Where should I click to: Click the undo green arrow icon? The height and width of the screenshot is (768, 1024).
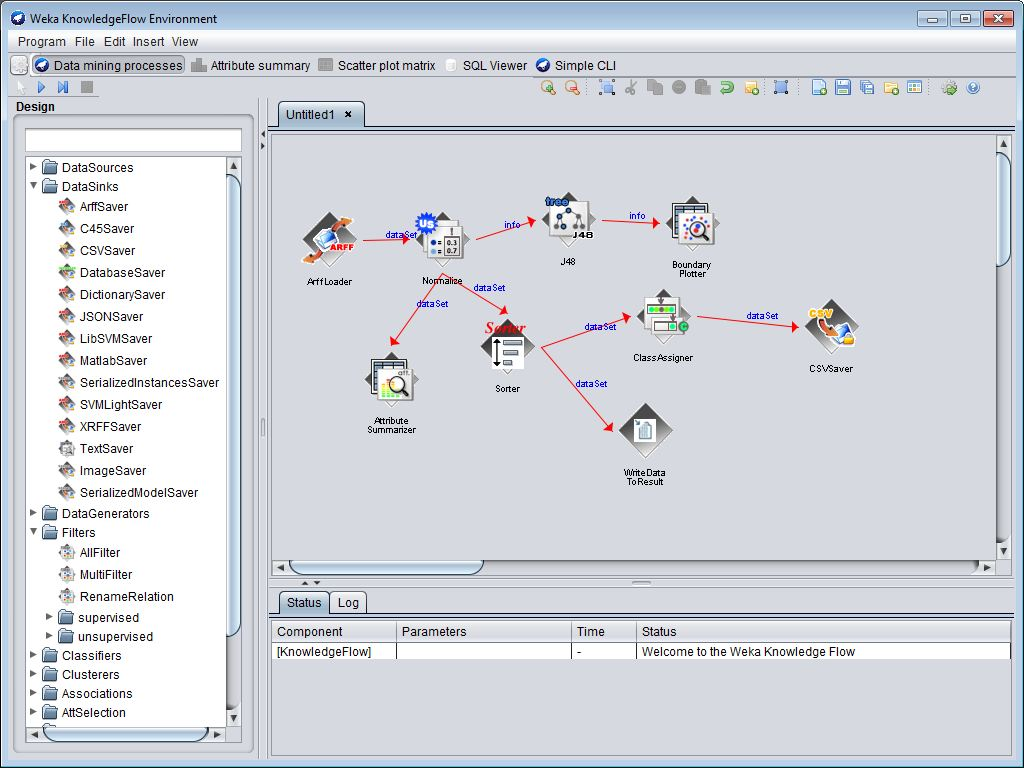click(727, 88)
